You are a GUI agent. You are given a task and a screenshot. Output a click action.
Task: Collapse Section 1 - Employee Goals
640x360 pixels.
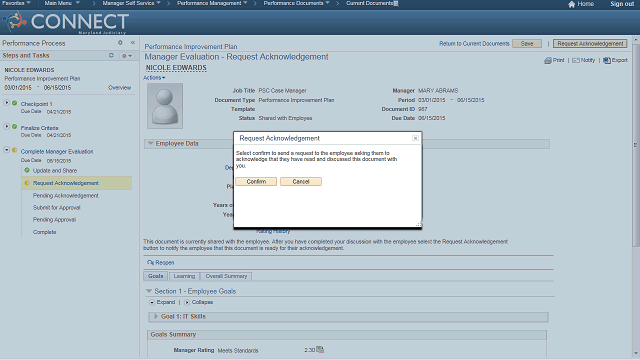(x=149, y=291)
